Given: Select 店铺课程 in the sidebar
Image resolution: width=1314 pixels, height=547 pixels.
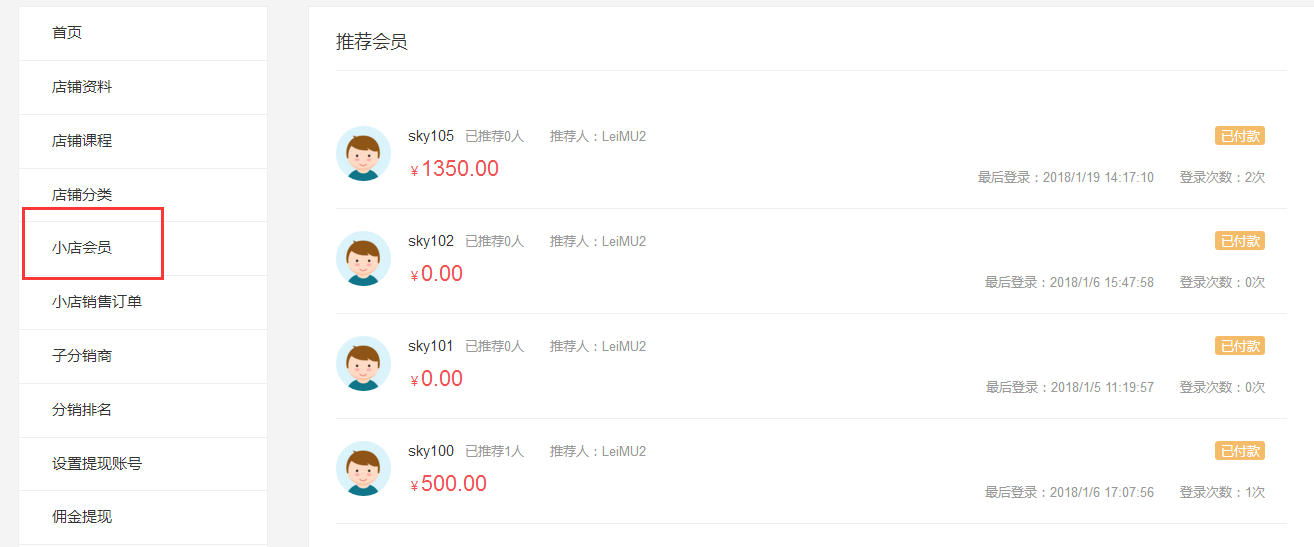Looking at the screenshot, I should coord(143,141).
